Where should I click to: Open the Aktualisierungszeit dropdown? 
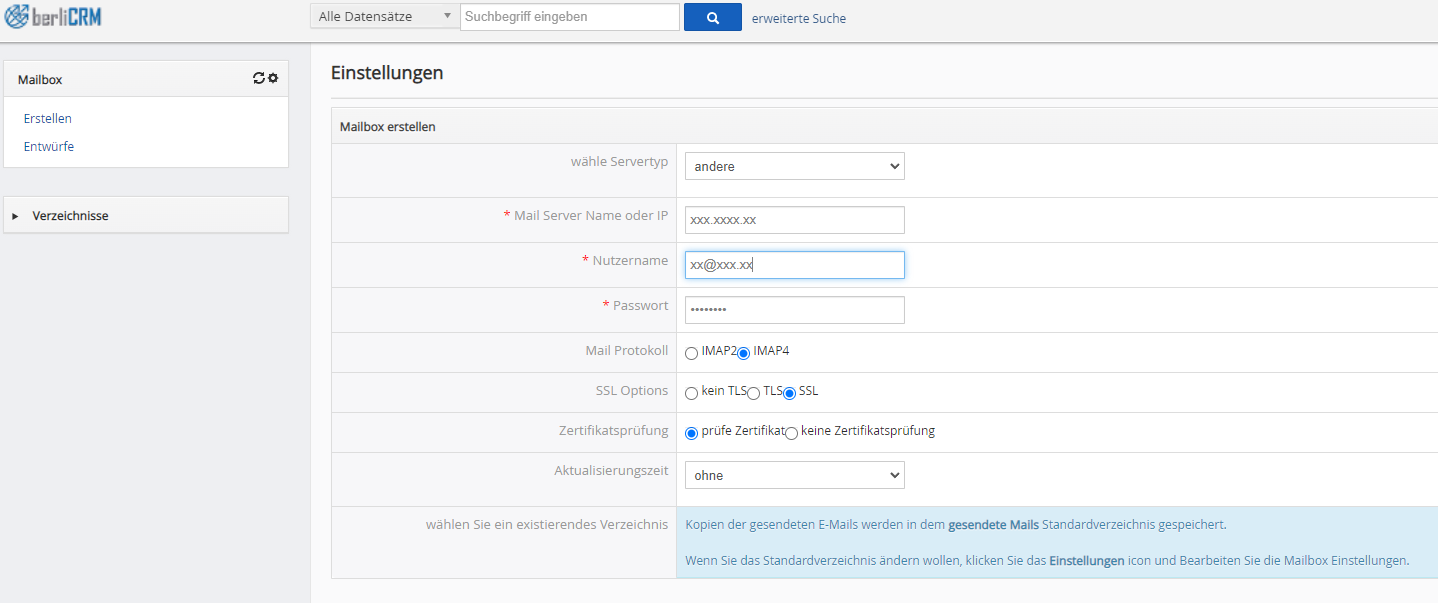pos(794,475)
